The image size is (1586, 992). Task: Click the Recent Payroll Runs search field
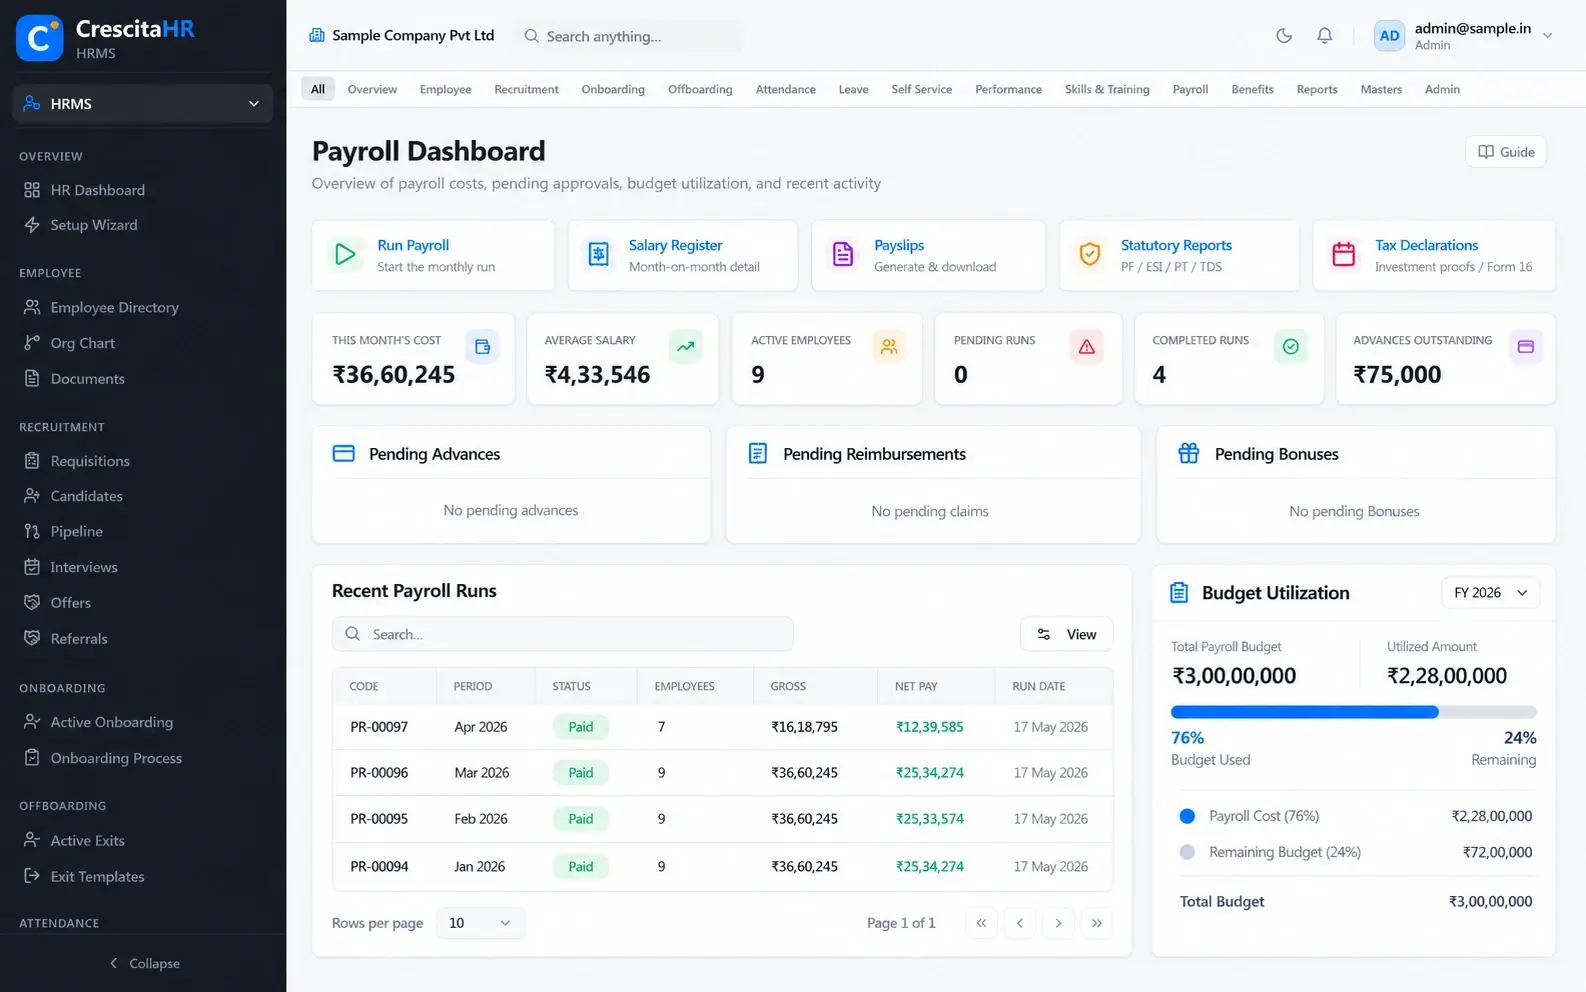pyautogui.click(x=562, y=634)
